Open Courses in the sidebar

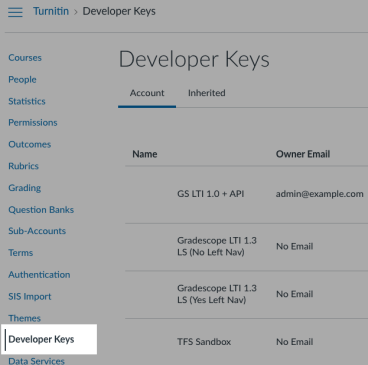point(25,58)
